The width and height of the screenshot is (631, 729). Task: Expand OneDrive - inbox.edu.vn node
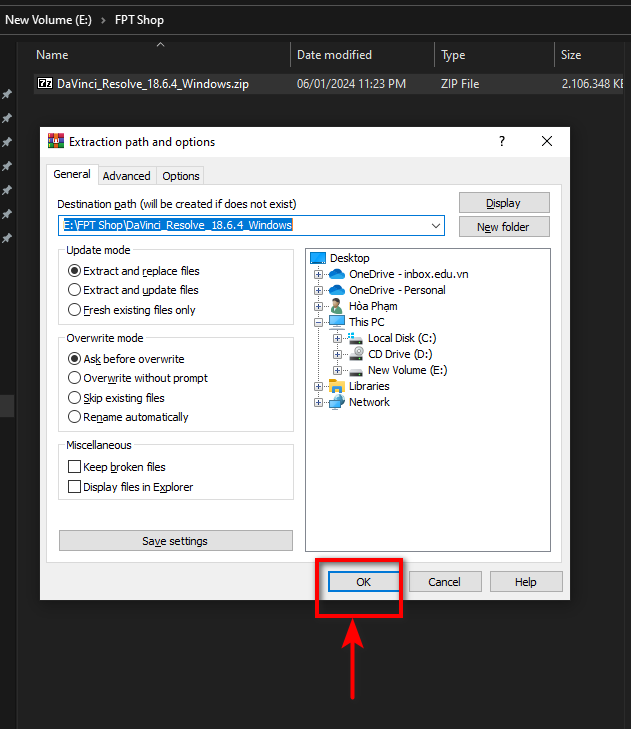point(319,274)
